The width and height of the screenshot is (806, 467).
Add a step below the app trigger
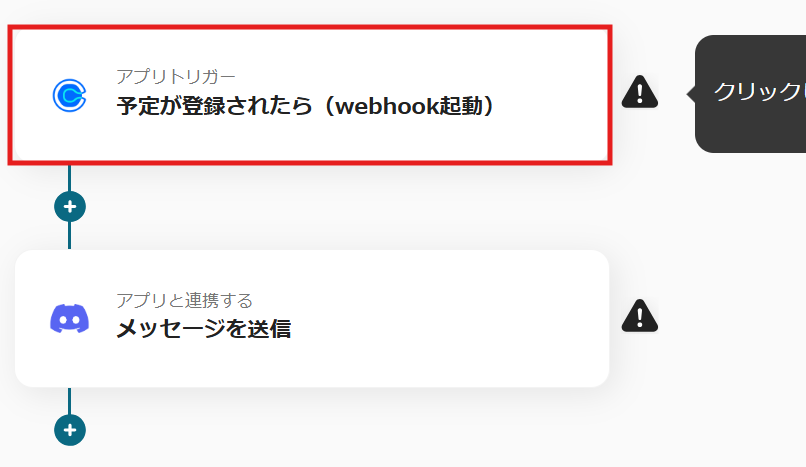tap(70, 207)
